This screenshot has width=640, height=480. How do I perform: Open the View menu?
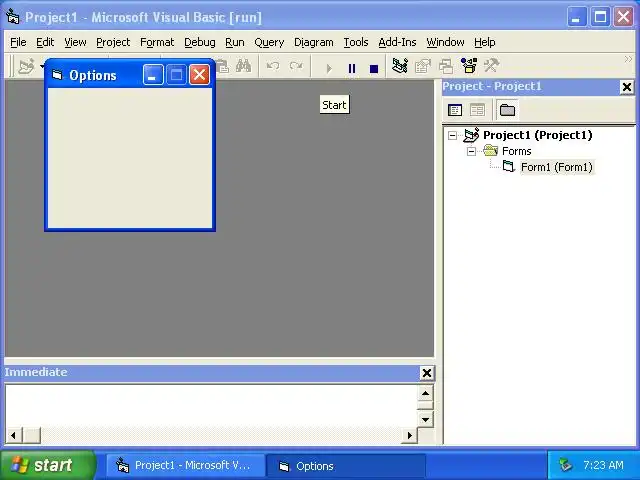tap(75, 42)
